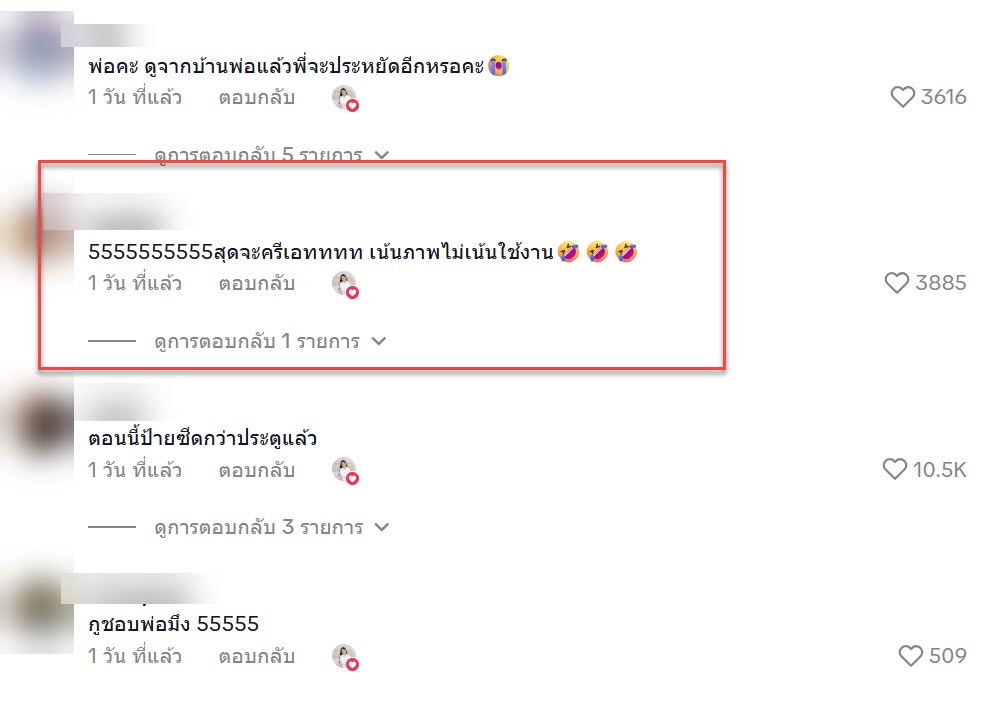
Task: Tap the heart beside 10.5K likes
Action: coord(894,470)
